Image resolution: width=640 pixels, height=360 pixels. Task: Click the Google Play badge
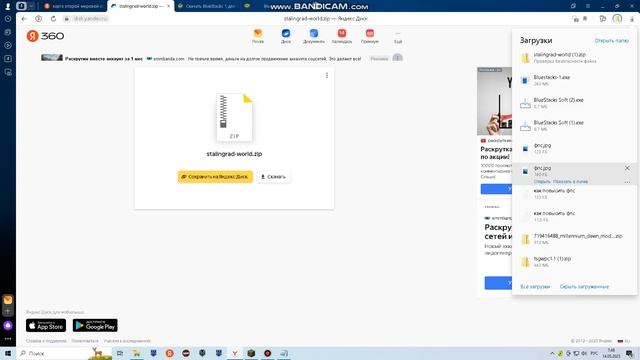95,325
